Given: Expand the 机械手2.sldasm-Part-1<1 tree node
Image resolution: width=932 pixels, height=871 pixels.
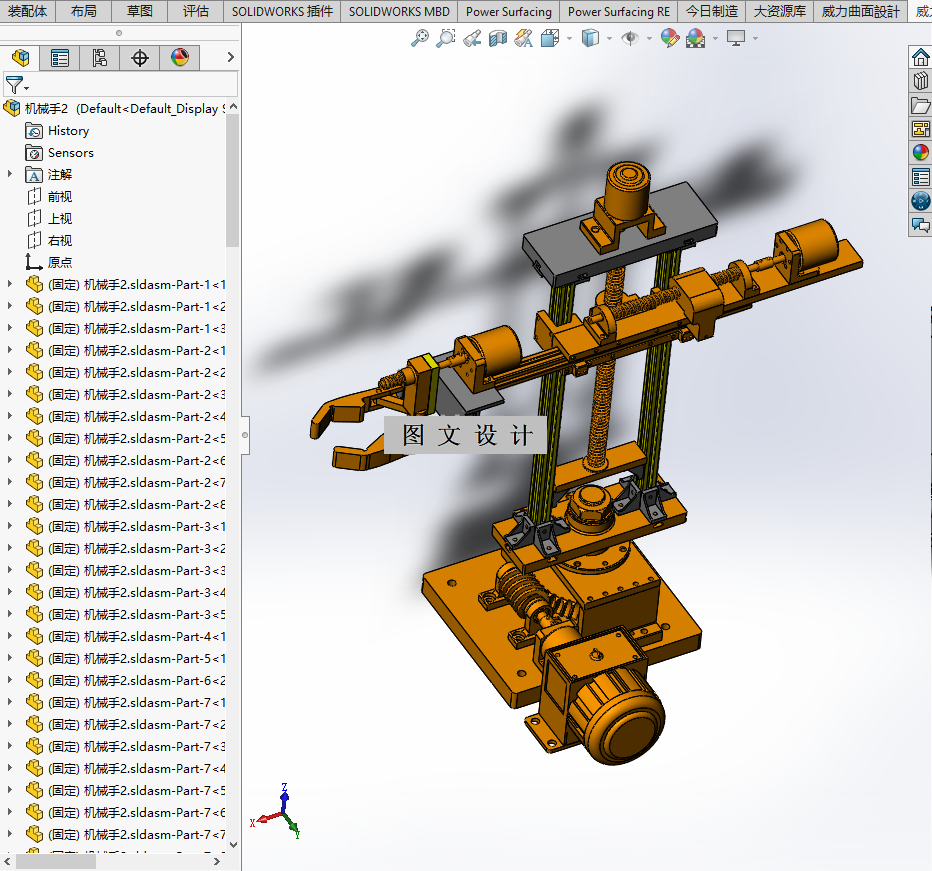Looking at the screenshot, I should click(x=10, y=284).
